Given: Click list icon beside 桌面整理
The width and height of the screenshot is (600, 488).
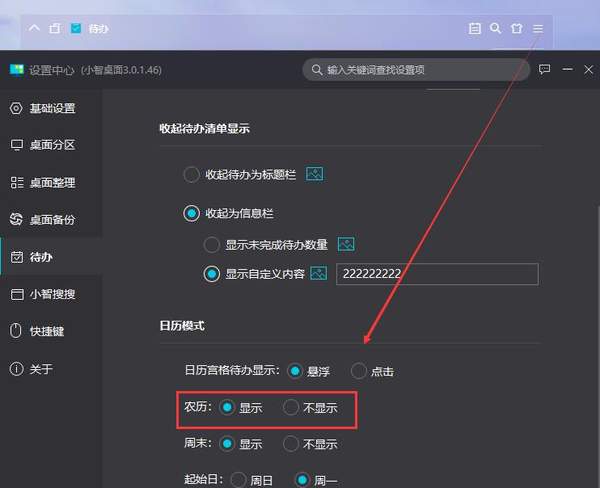Looking at the screenshot, I should tap(17, 183).
